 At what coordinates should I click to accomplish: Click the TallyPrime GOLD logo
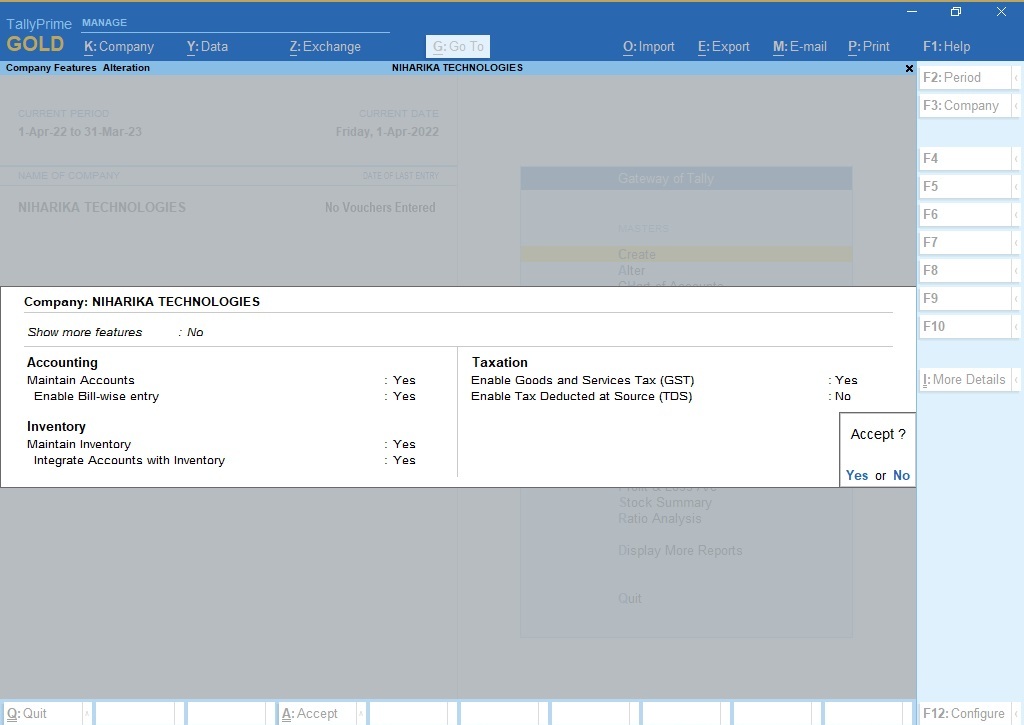(x=39, y=35)
